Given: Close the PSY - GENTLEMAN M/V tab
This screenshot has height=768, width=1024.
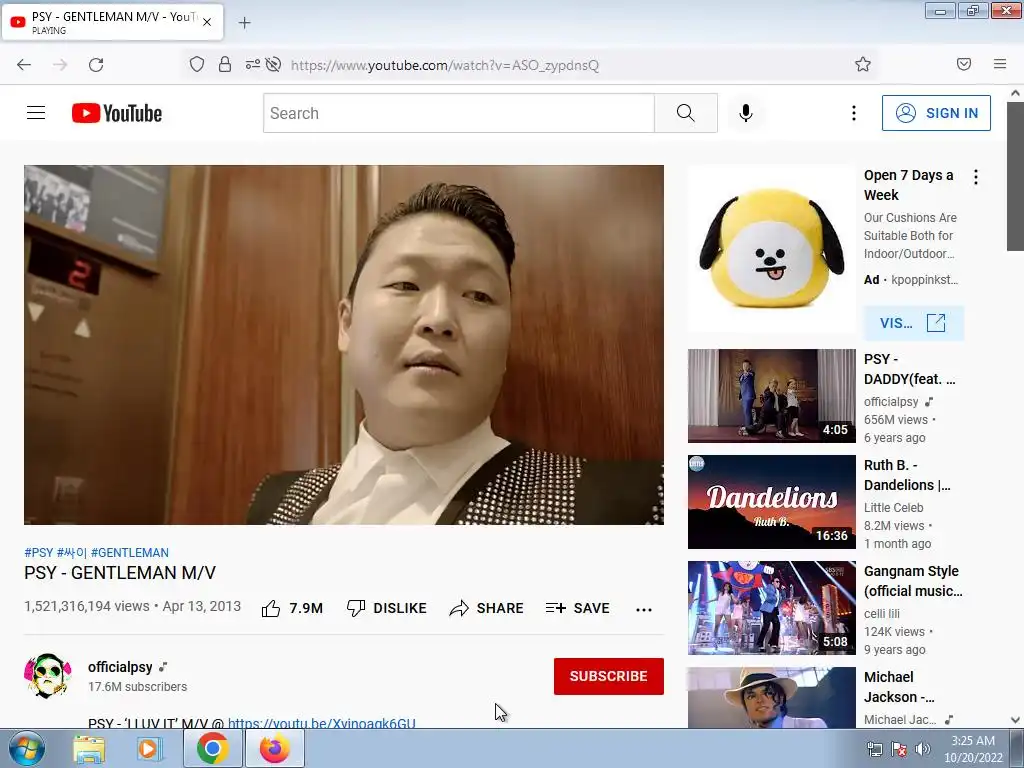Looking at the screenshot, I should (x=207, y=22).
